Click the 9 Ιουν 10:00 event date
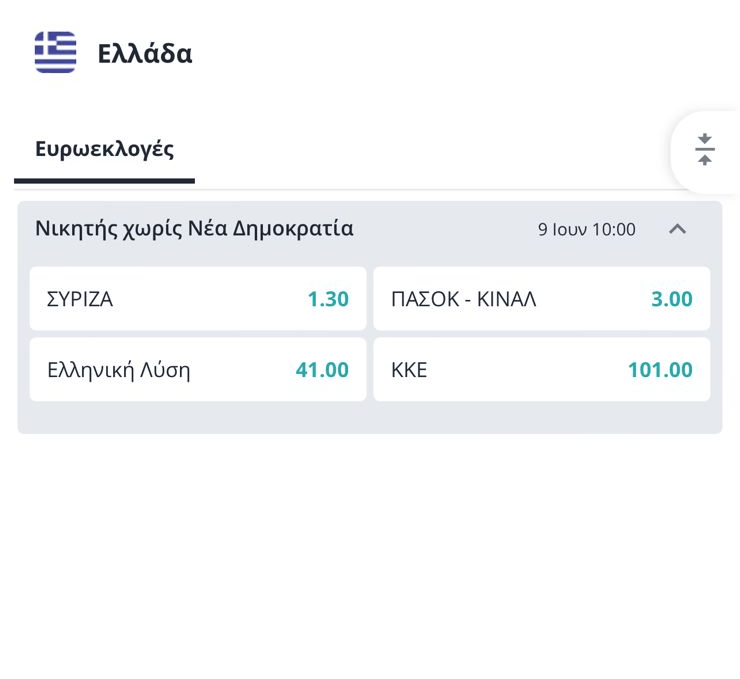 [x=586, y=229]
